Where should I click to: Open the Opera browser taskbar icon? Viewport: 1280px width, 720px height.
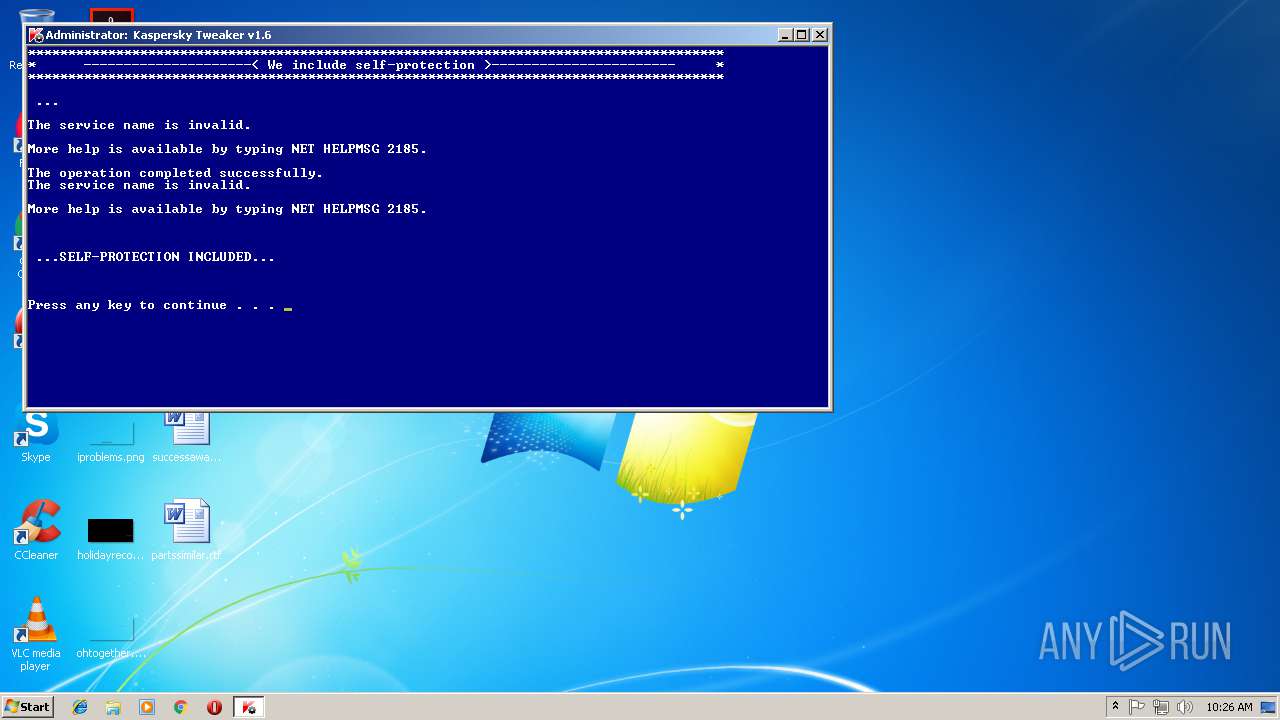[214, 707]
